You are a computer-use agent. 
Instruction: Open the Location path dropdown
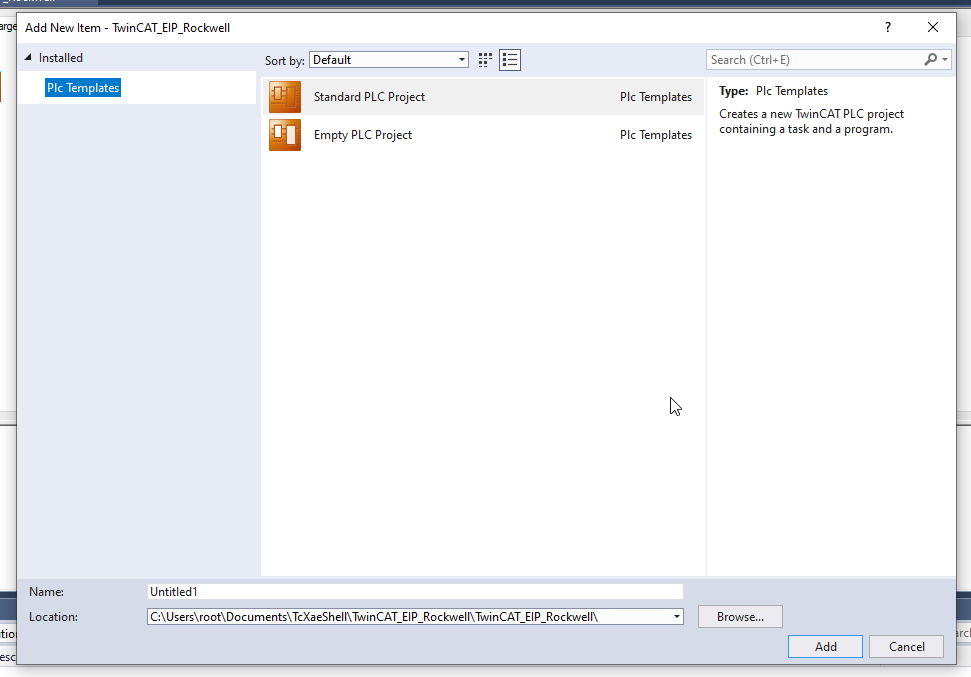point(677,616)
